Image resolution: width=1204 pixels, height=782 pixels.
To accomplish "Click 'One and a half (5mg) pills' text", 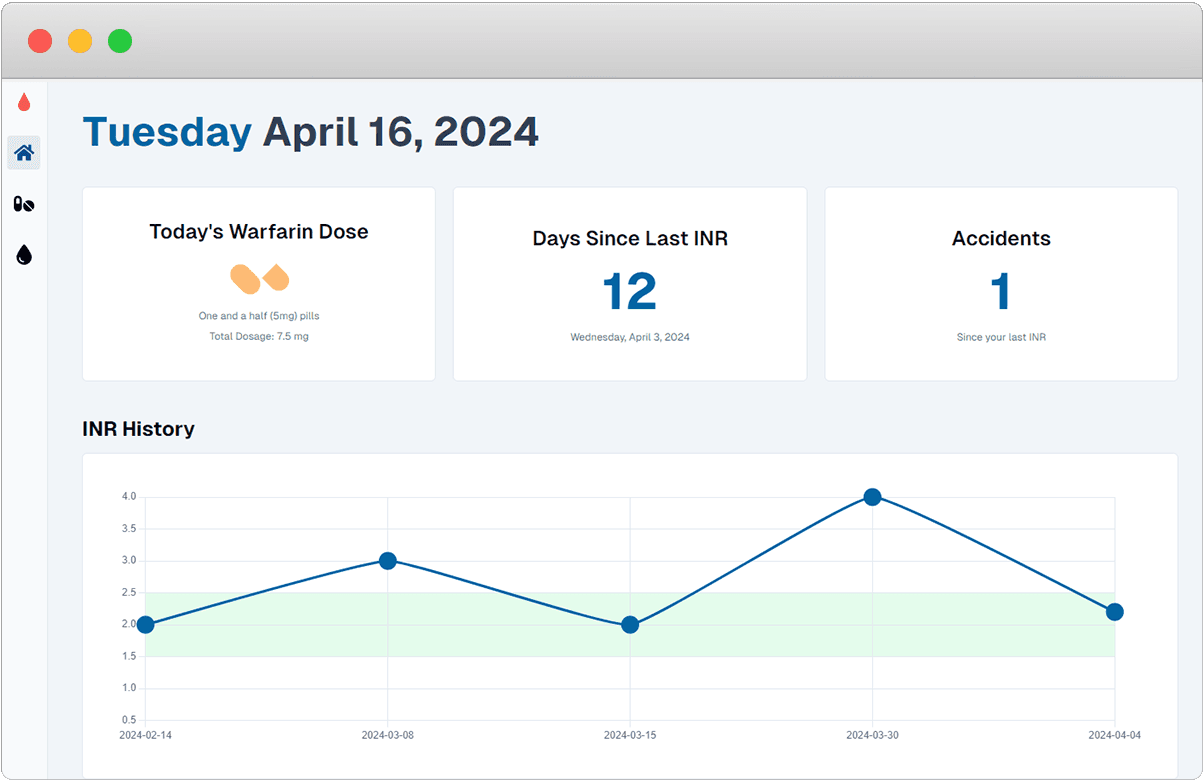I will [x=259, y=316].
